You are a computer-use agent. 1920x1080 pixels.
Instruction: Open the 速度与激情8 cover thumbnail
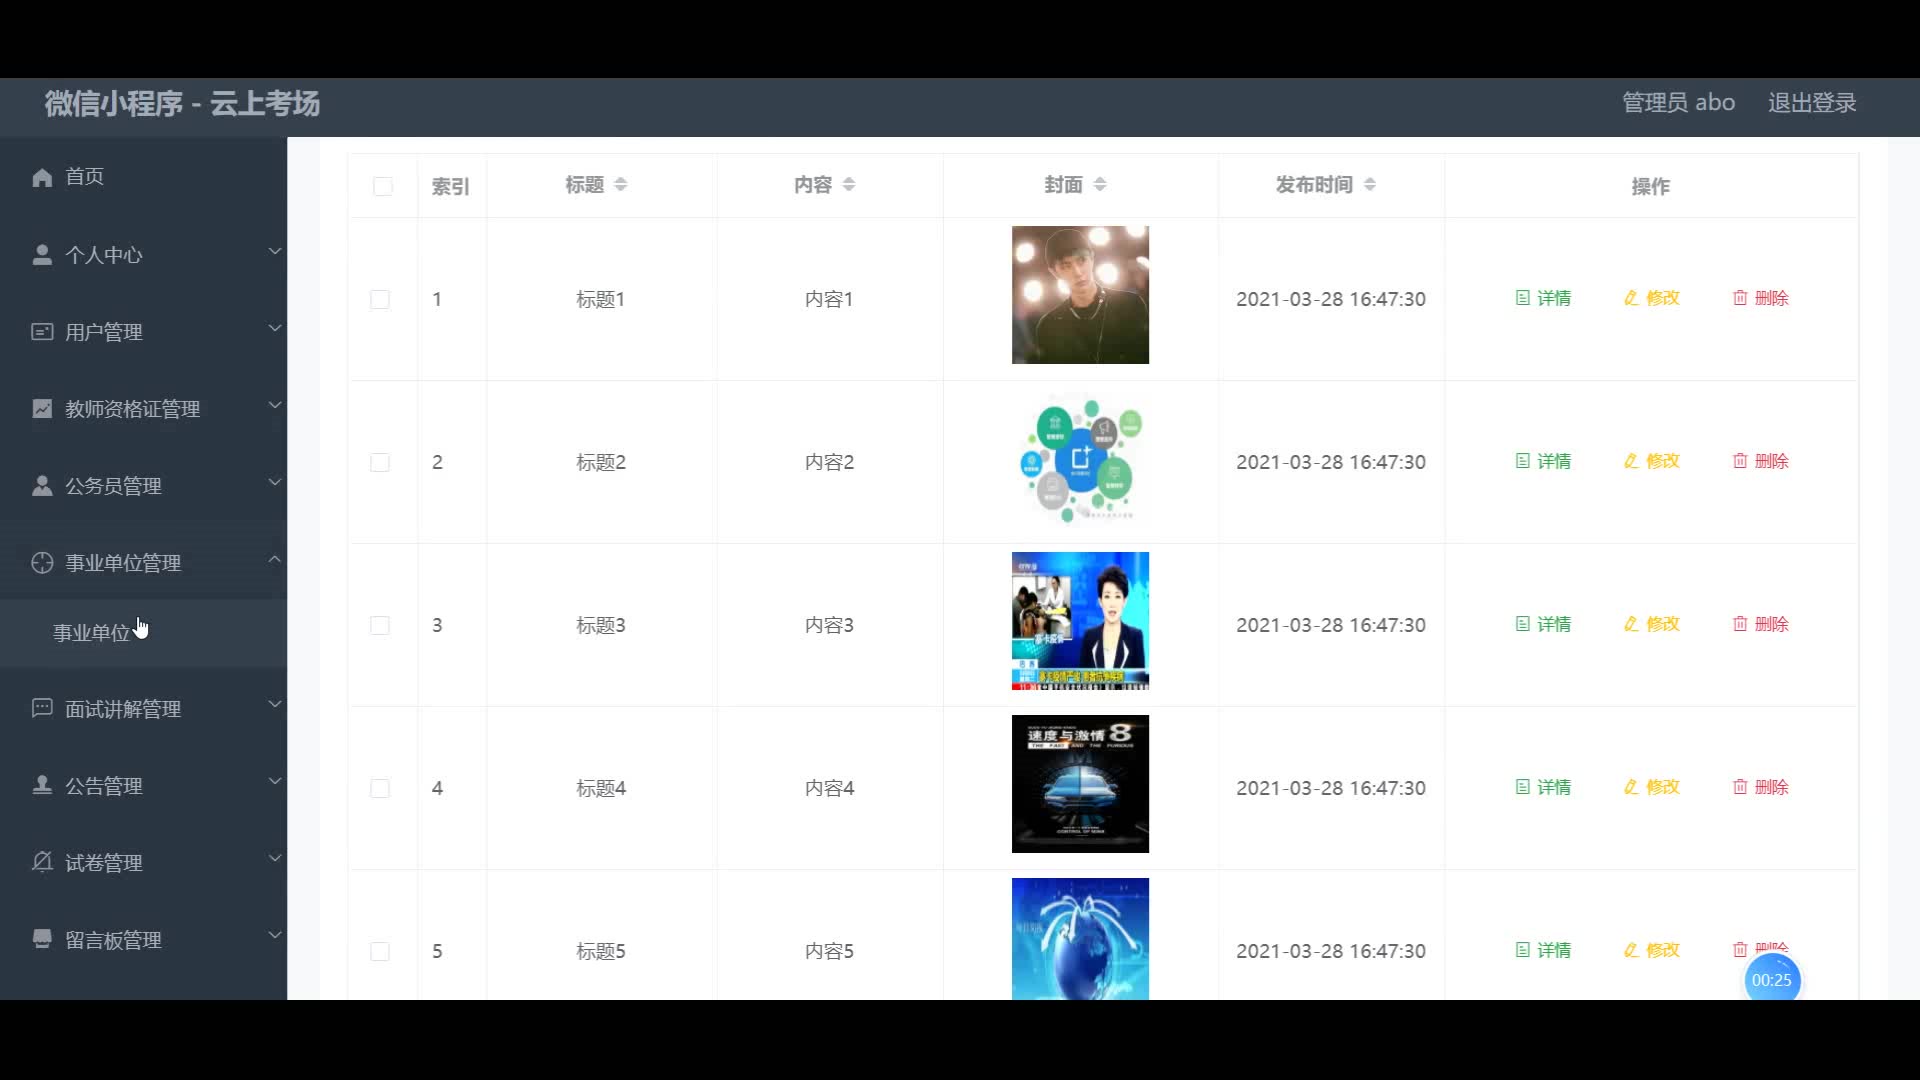coord(1080,784)
